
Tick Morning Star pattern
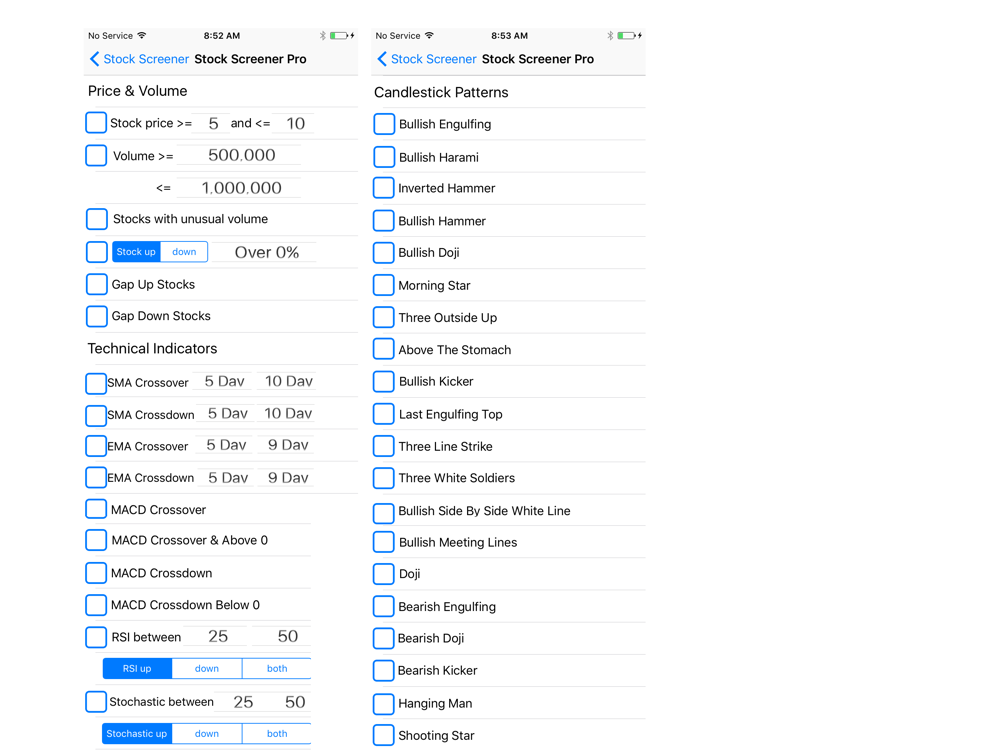point(383,285)
